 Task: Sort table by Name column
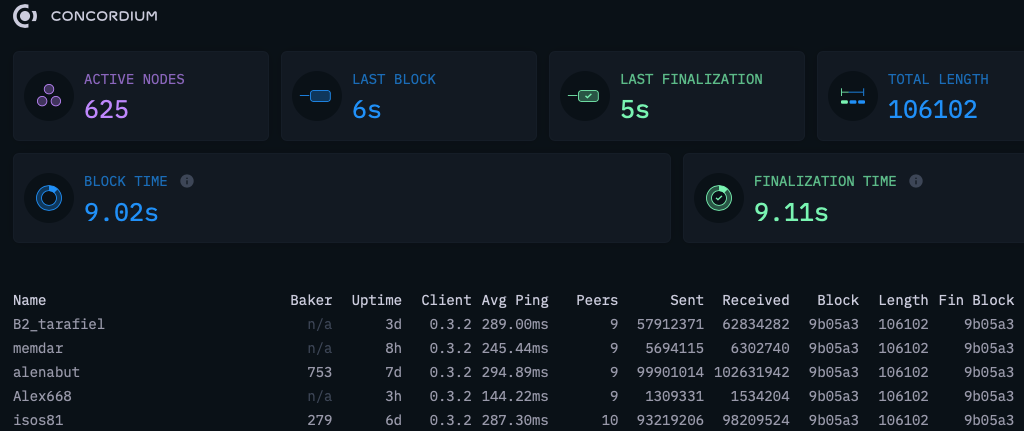29,300
